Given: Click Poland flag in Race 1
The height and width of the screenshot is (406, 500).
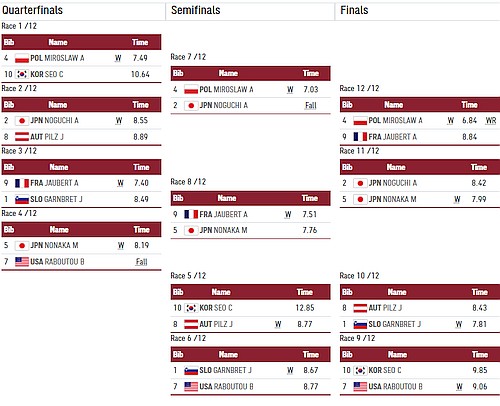Looking at the screenshot, I should tap(22, 58).
